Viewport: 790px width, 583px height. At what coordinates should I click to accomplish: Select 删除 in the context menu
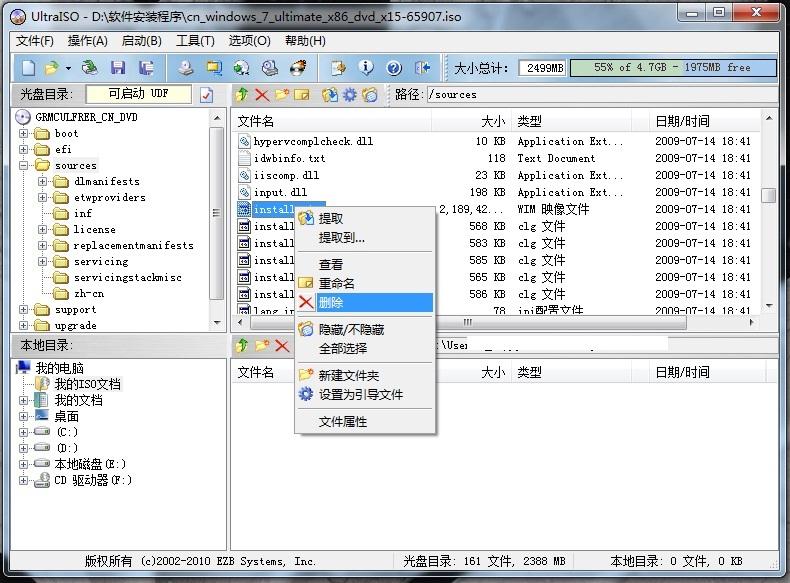point(365,302)
